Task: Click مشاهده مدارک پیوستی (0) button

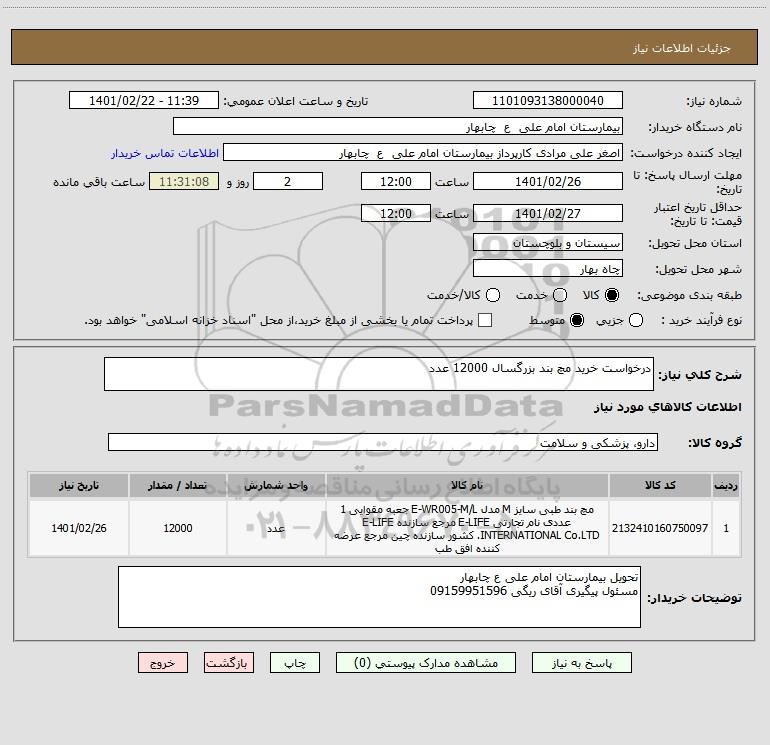Action: pos(426,663)
